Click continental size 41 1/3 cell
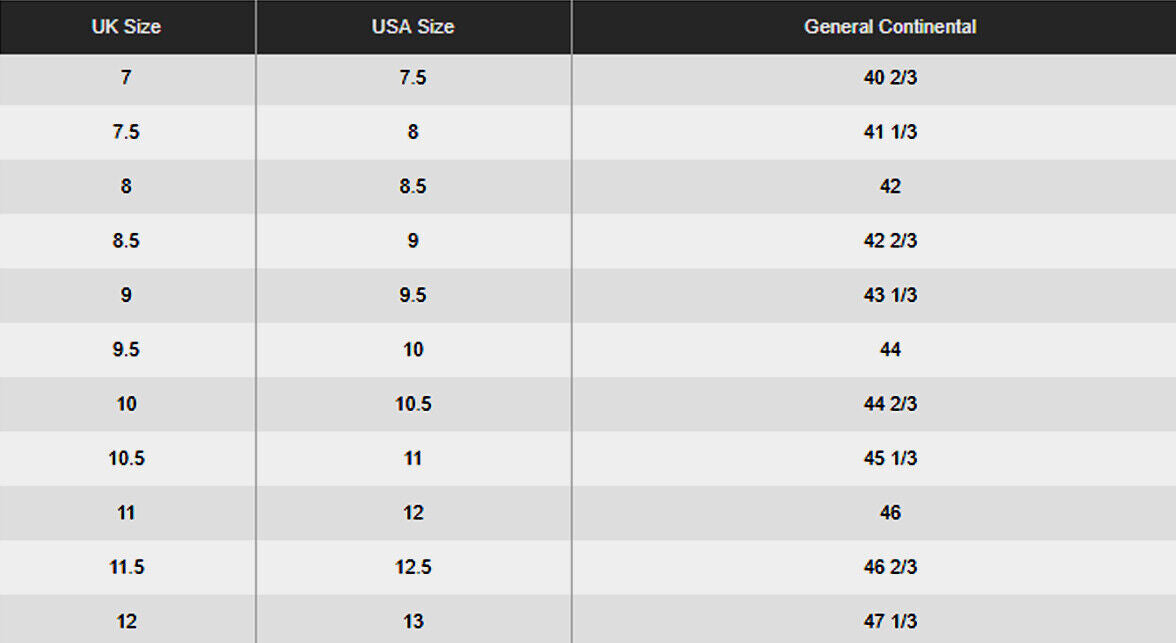The height and width of the screenshot is (643, 1176). click(890, 132)
